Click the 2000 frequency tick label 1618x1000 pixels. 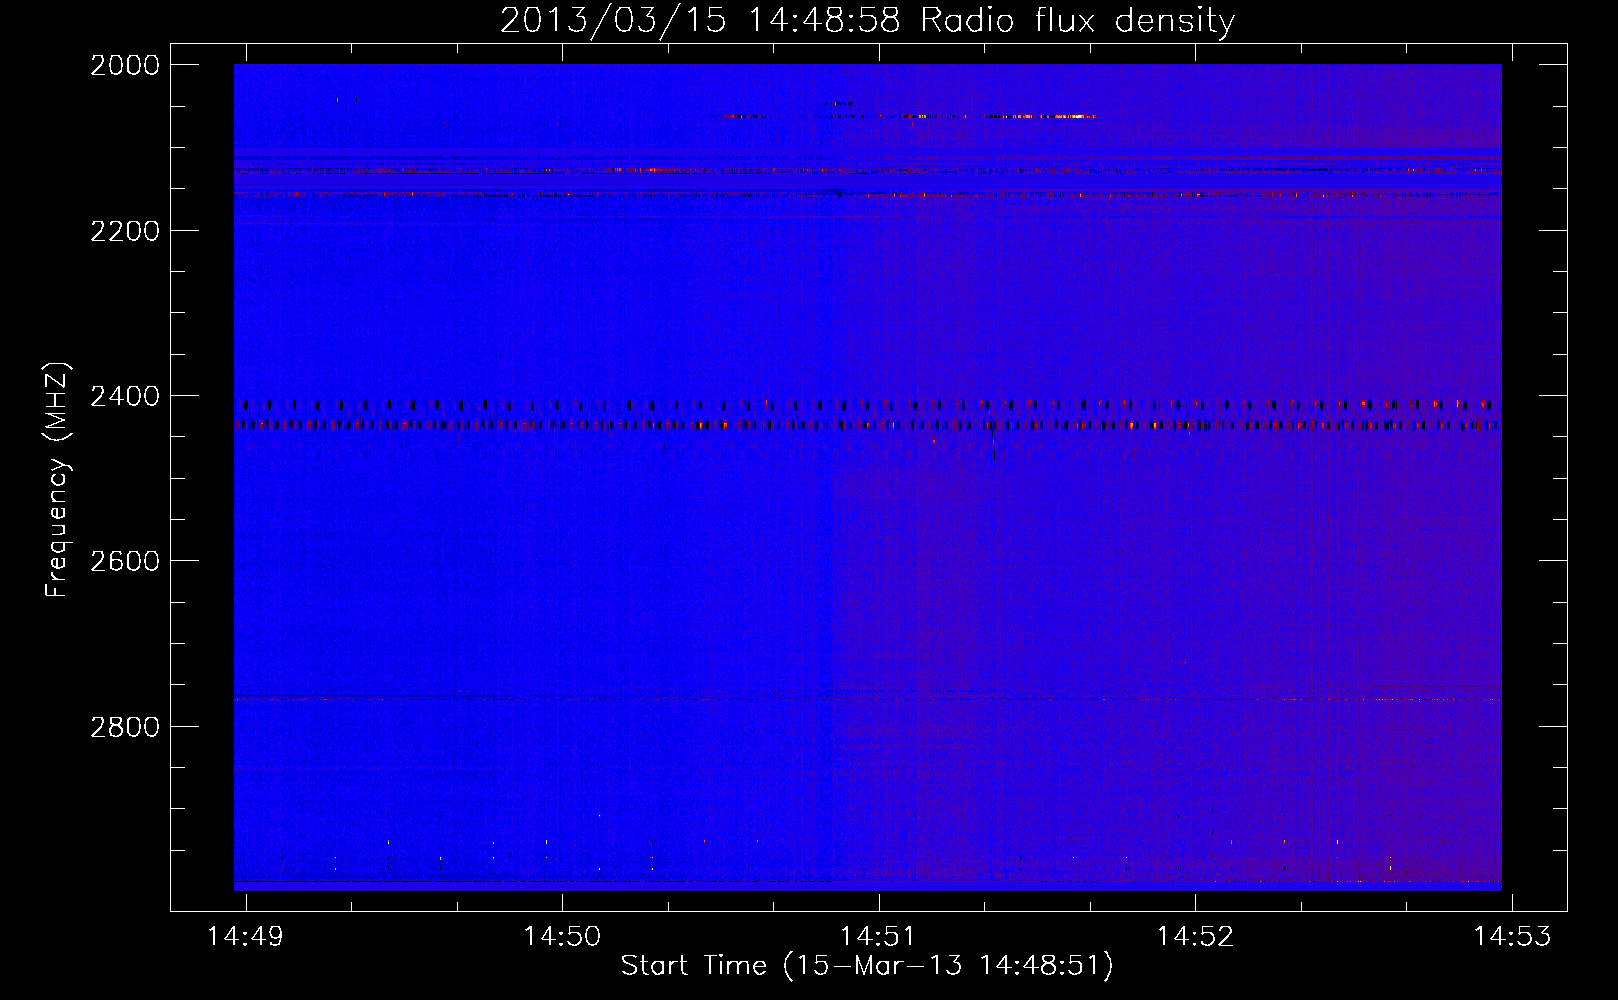click(x=124, y=65)
